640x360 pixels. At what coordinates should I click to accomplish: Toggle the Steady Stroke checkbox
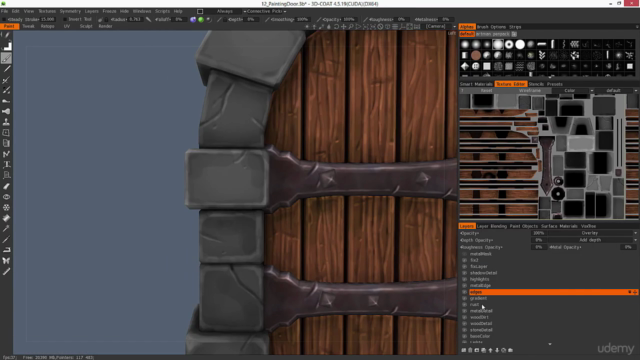(4, 19)
